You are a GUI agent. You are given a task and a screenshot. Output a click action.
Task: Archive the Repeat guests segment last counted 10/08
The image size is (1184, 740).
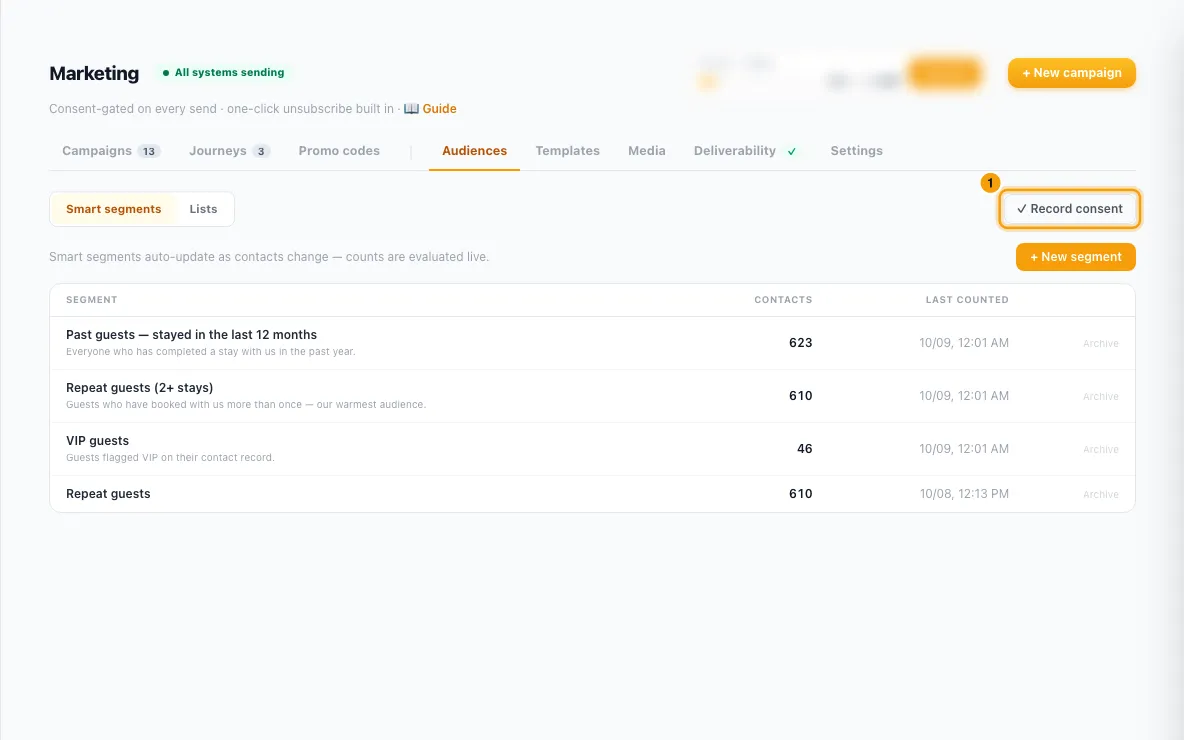click(x=1100, y=495)
